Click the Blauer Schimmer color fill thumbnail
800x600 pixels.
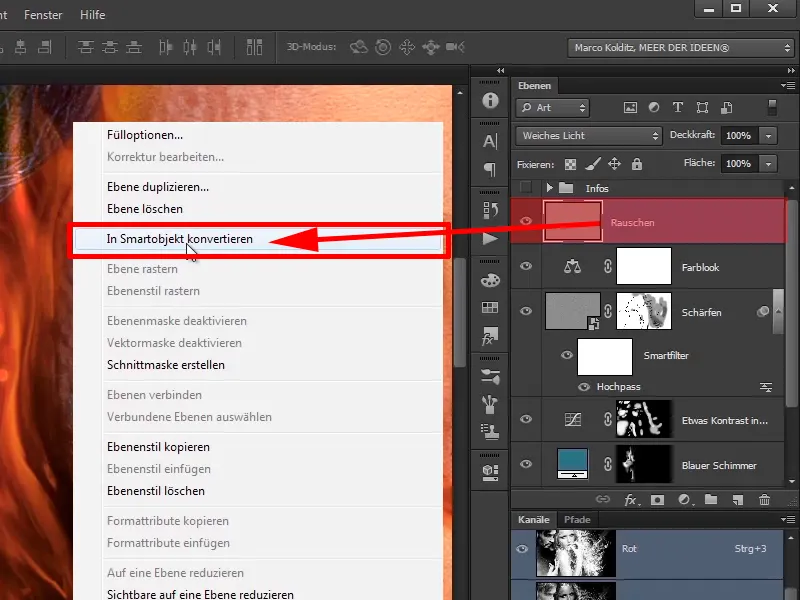(x=572, y=464)
